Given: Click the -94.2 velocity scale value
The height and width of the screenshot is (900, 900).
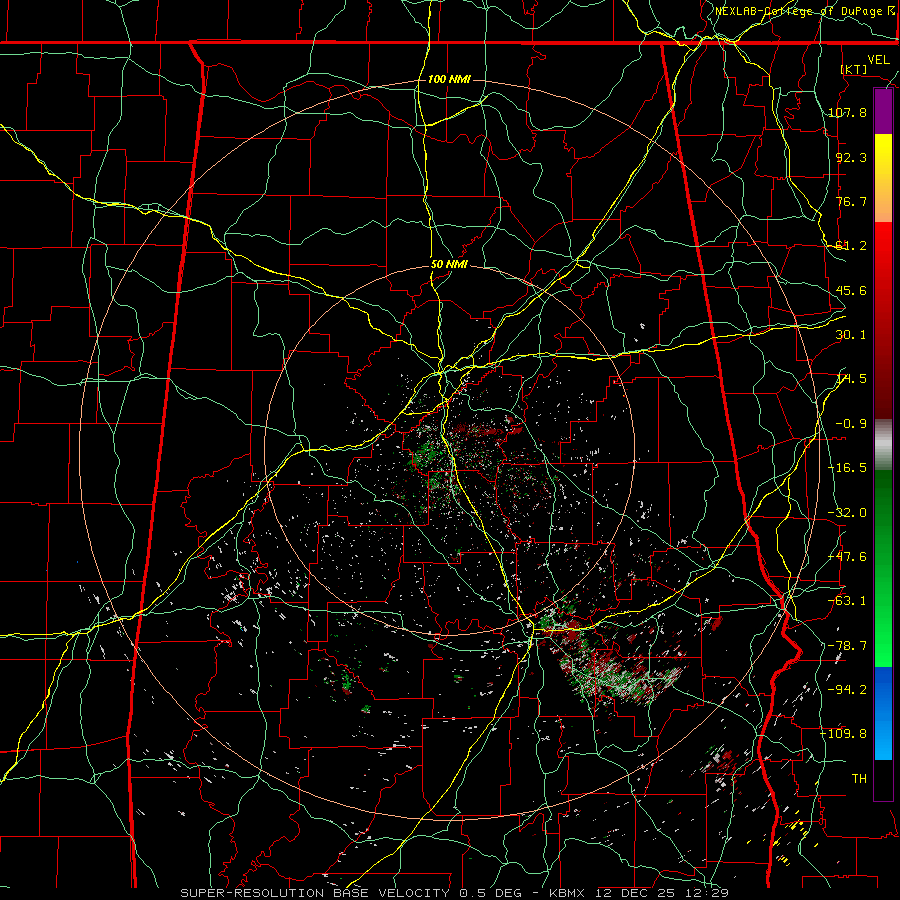Looking at the screenshot, I should click(x=848, y=689).
